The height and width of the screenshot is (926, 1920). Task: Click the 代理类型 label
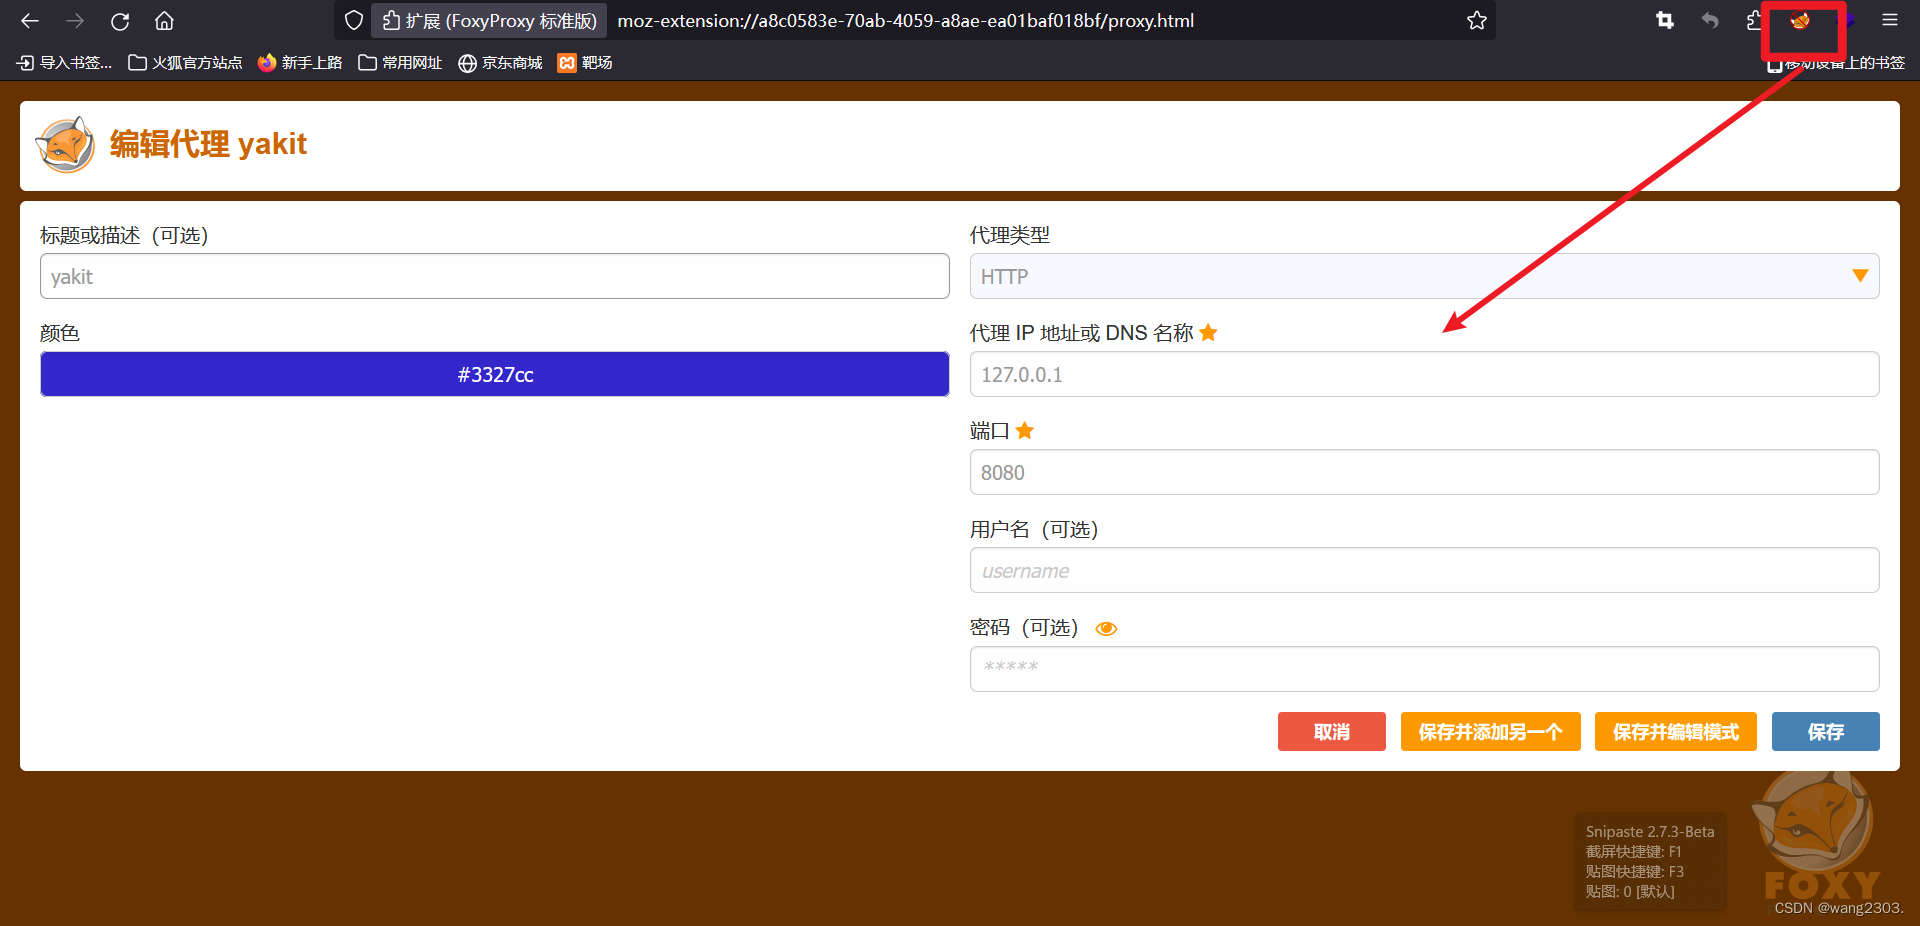(1010, 235)
